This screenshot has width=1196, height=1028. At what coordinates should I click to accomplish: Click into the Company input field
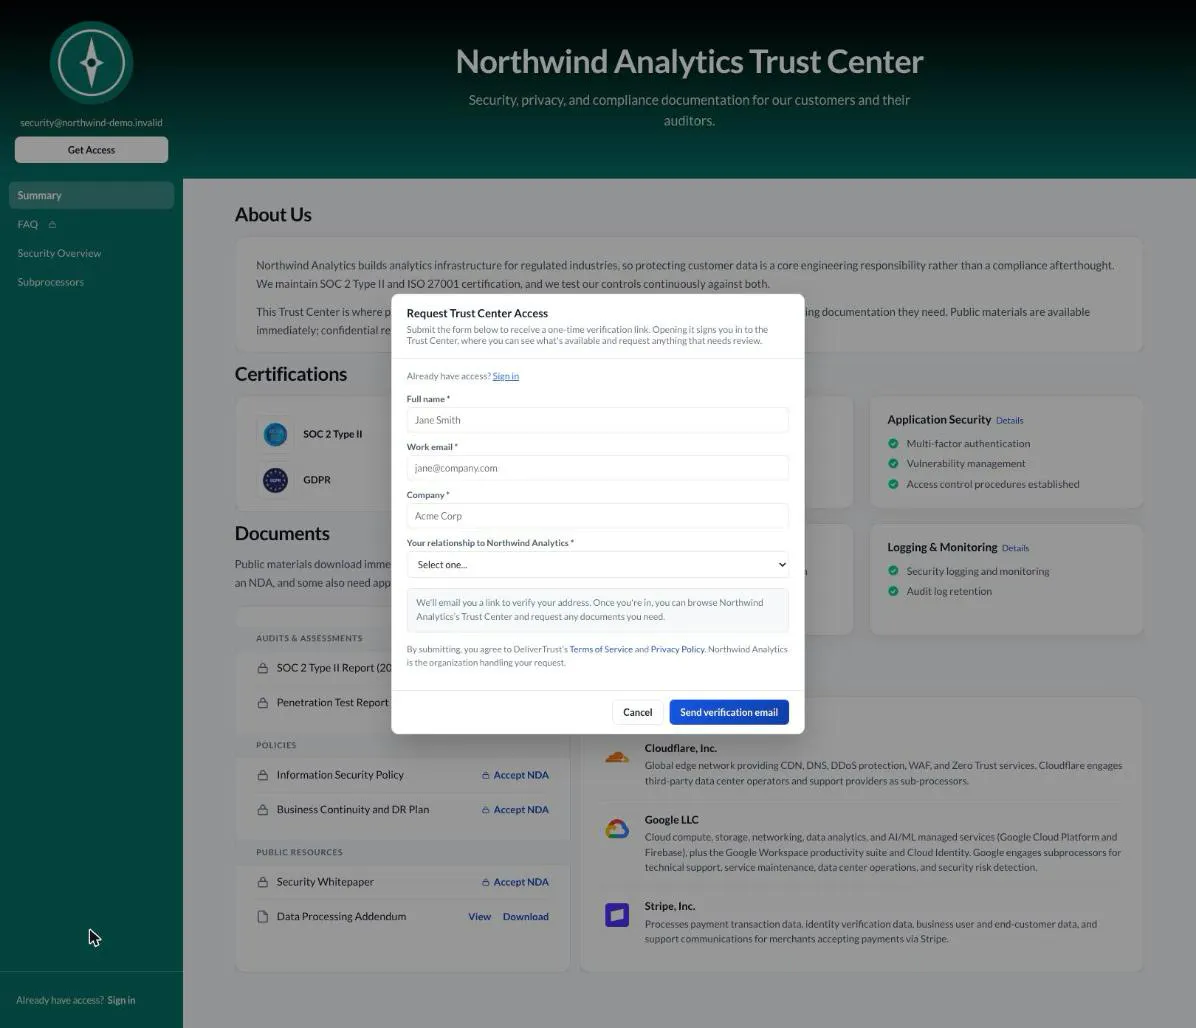click(598, 516)
